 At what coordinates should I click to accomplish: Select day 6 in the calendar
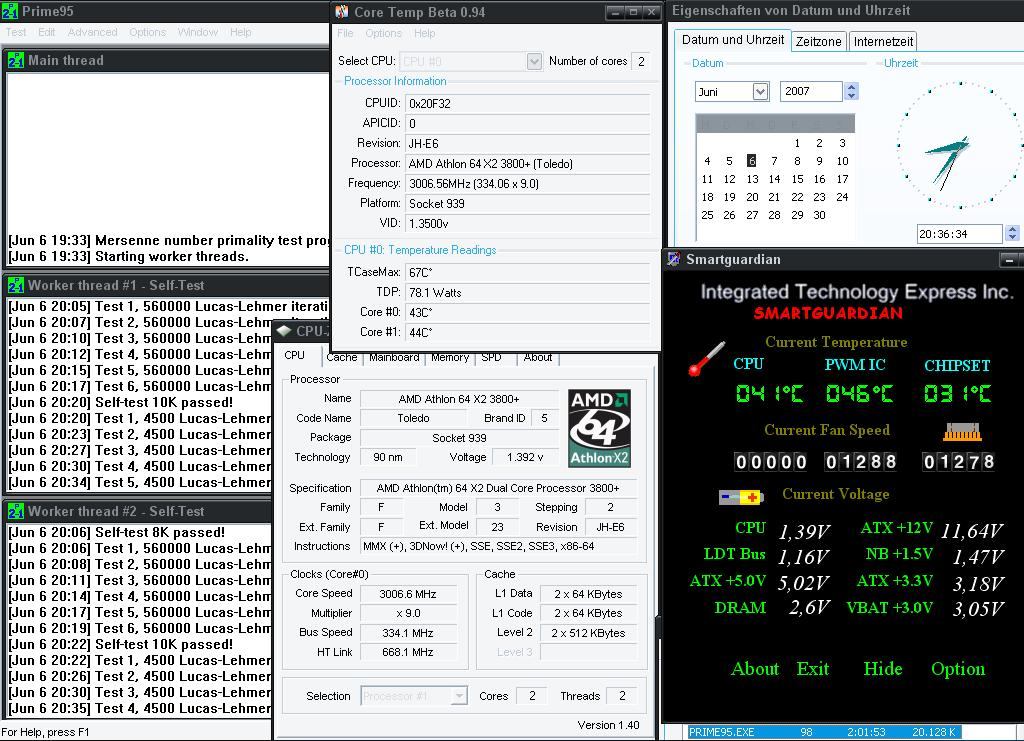[x=752, y=161]
